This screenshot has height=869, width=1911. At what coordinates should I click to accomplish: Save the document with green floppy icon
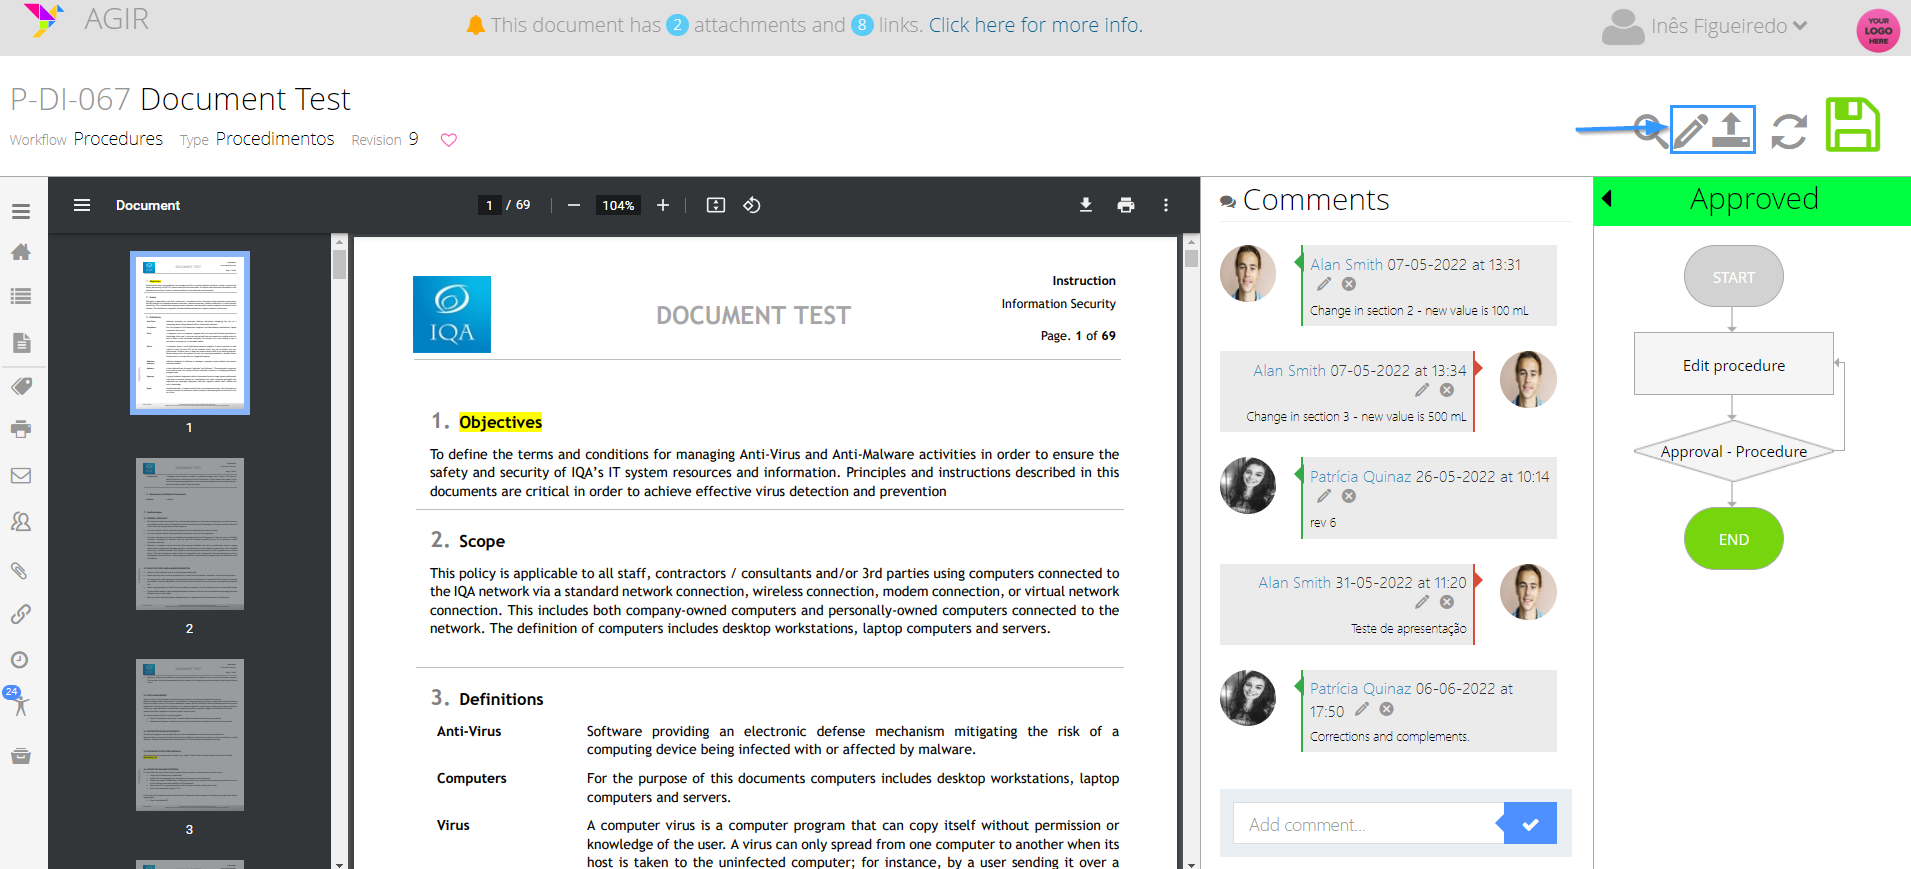coord(1853,125)
